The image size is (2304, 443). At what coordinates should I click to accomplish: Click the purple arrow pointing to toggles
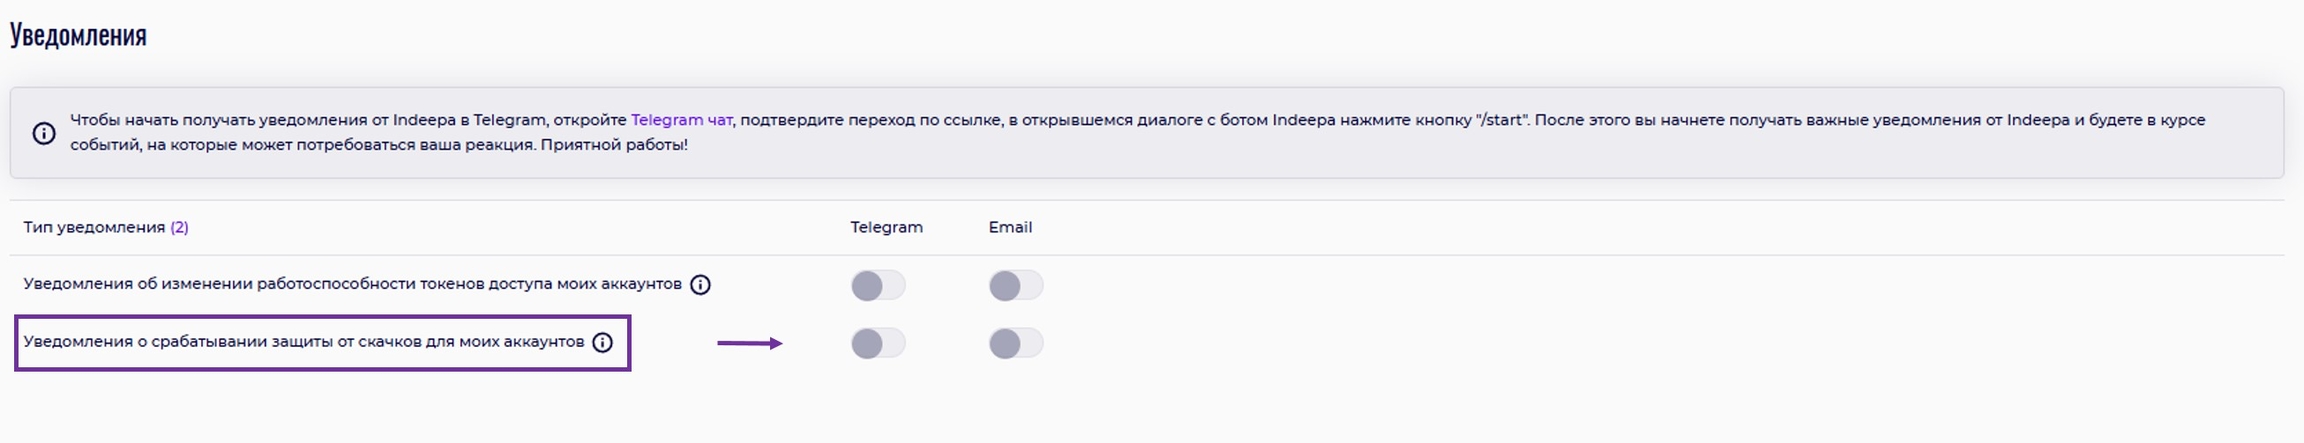[749, 343]
